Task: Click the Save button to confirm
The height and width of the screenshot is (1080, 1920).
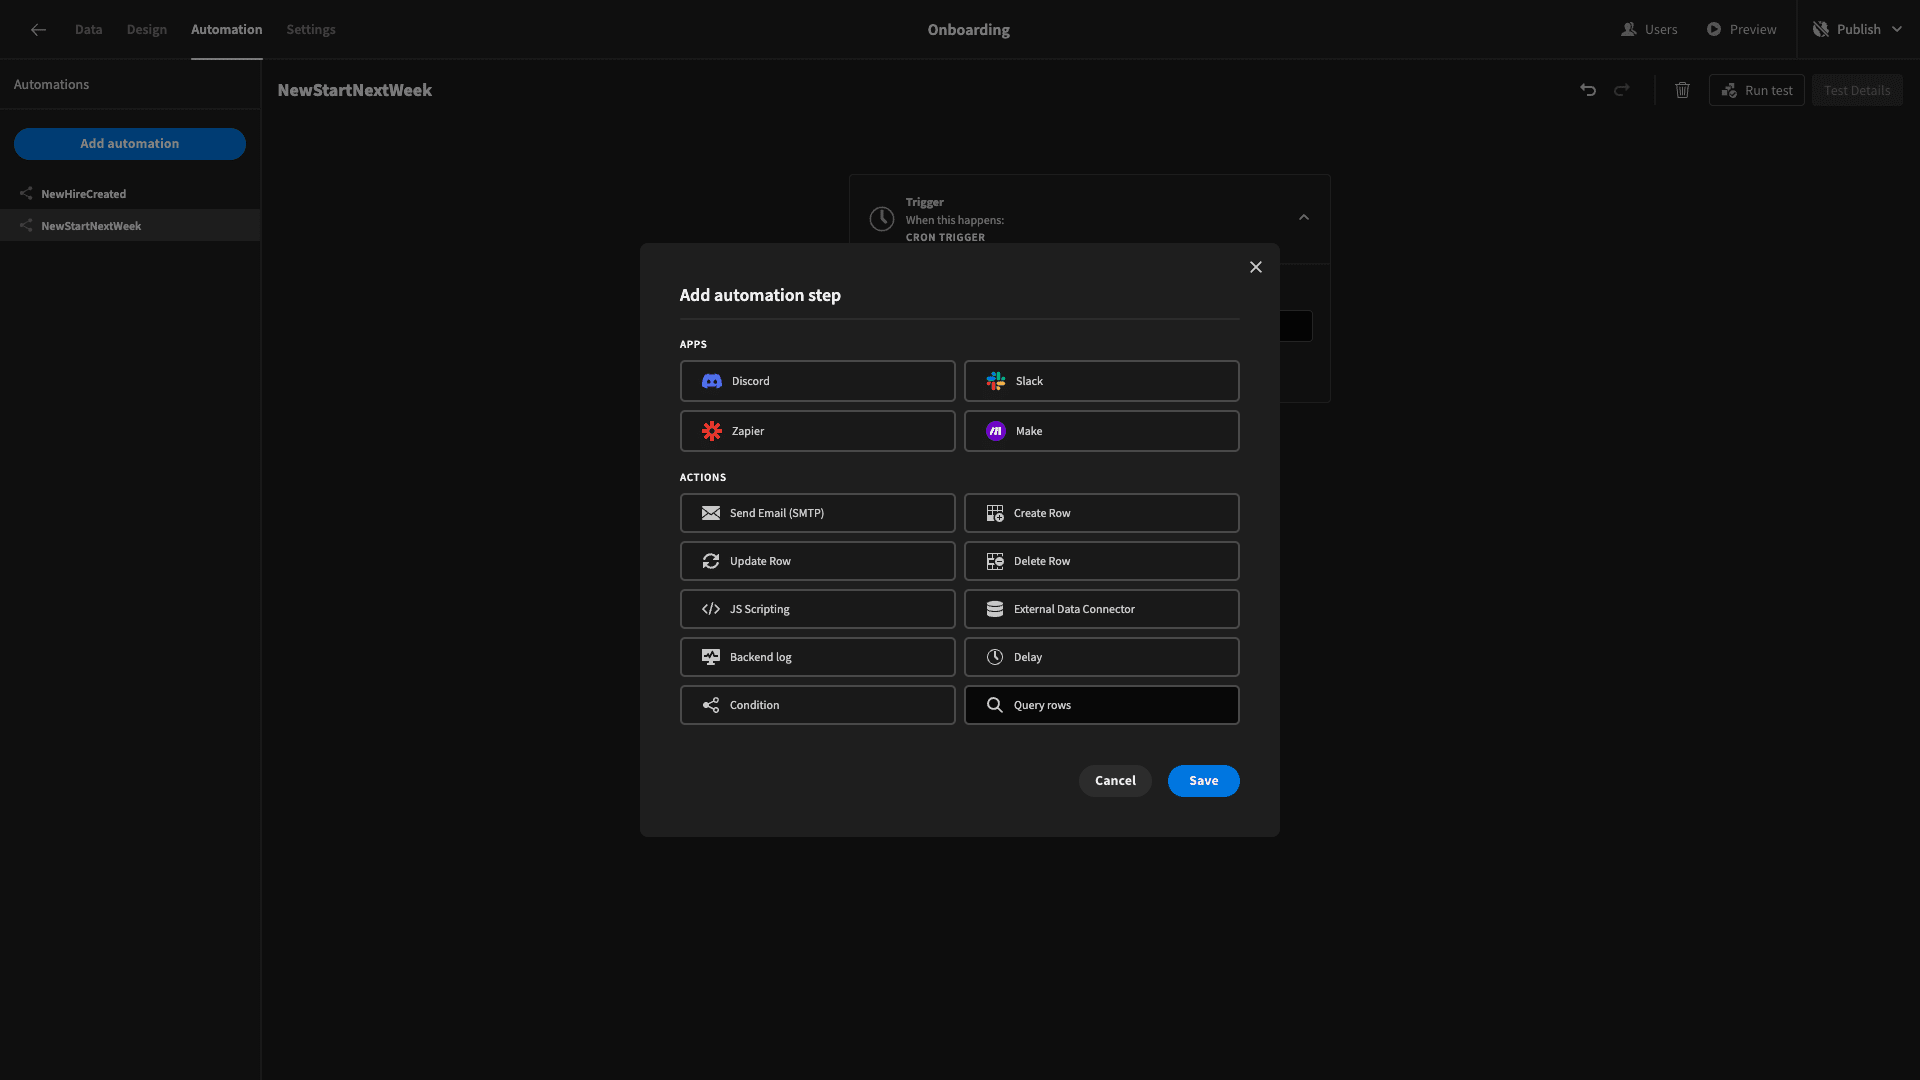Action: pyautogui.click(x=1203, y=781)
